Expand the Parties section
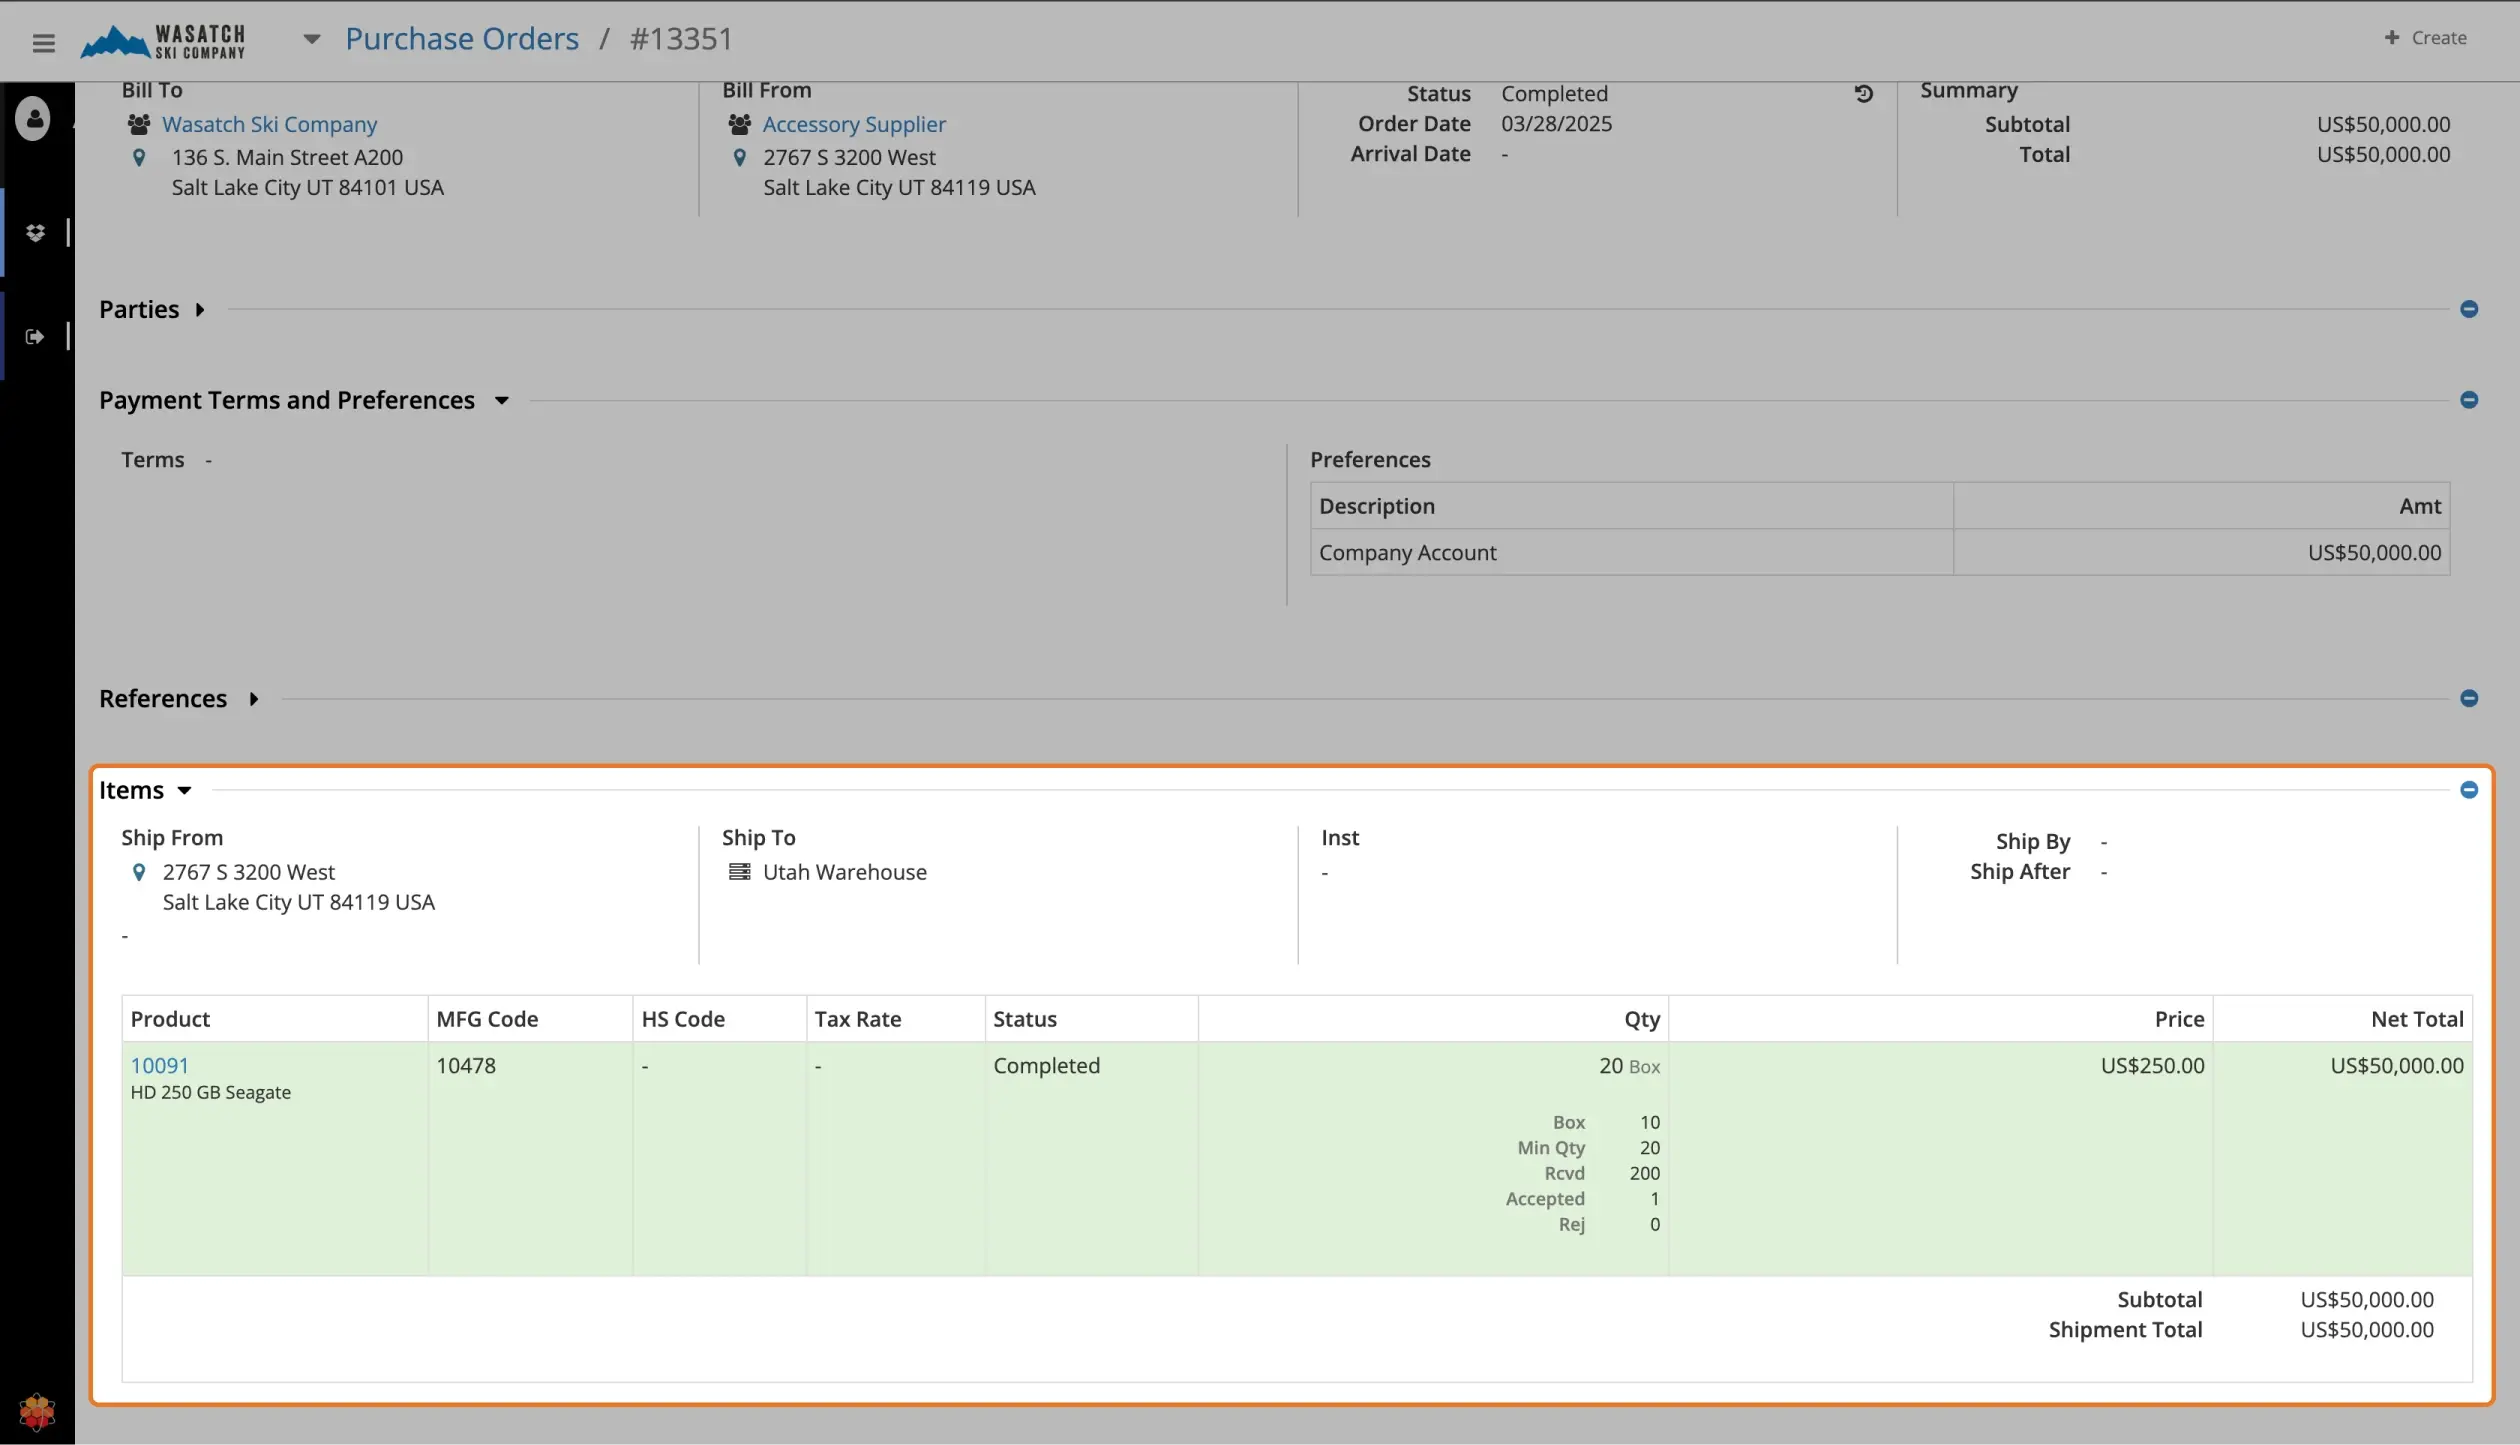The image size is (2520, 1445). [x=200, y=309]
